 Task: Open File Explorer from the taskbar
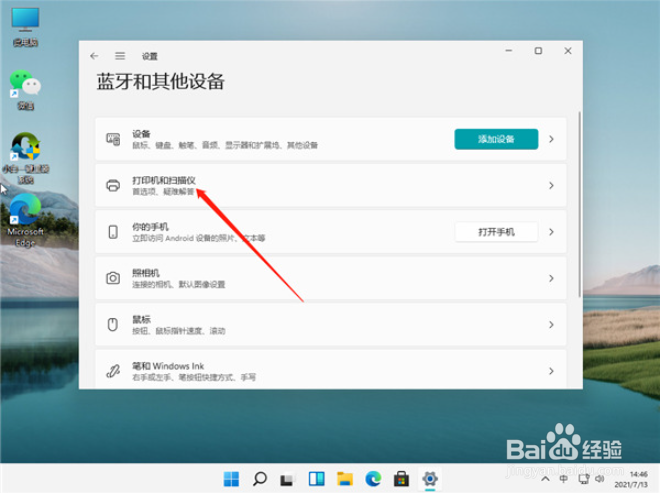pyautogui.click(x=345, y=479)
